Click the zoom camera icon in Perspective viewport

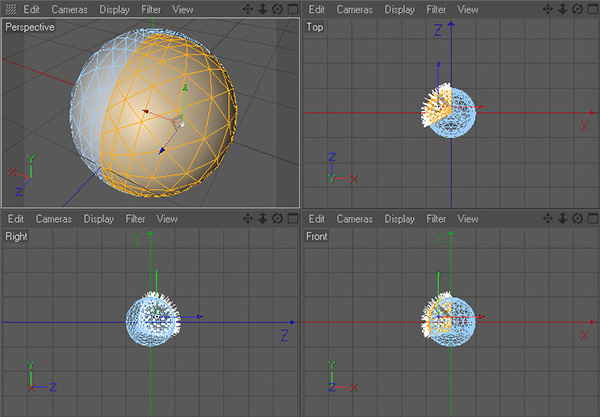pos(263,9)
